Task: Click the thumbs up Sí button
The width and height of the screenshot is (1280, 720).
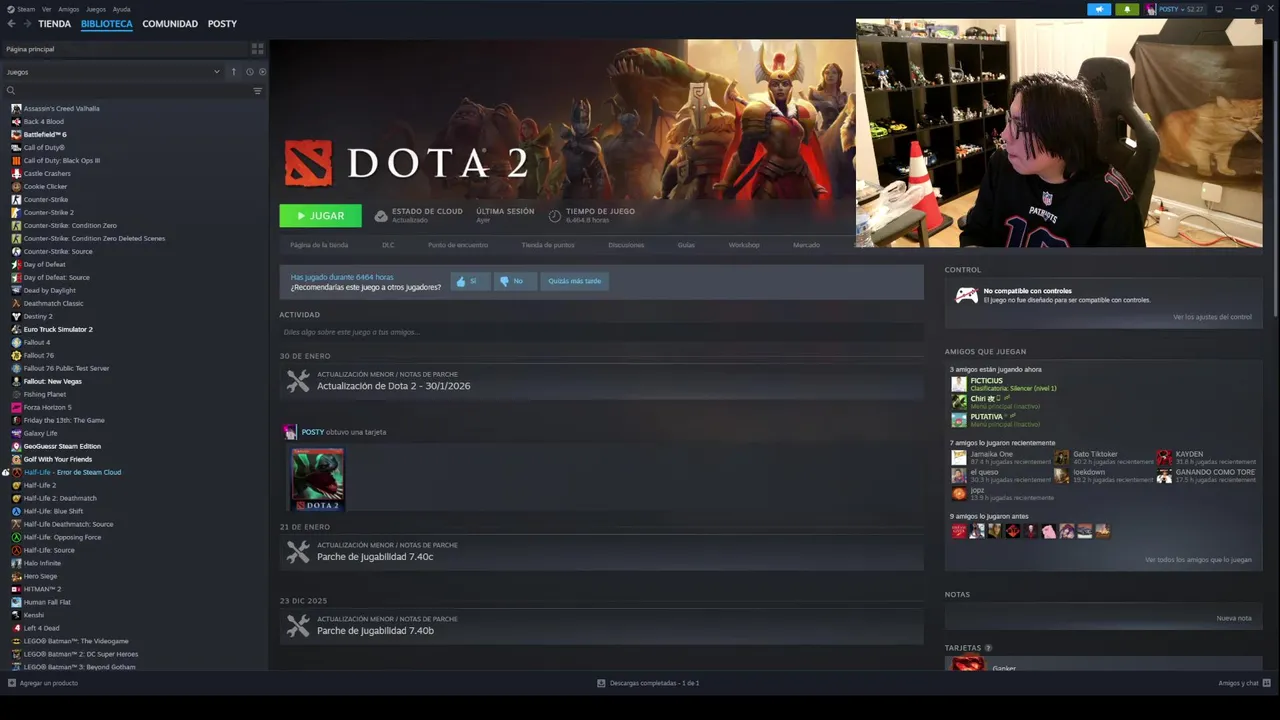Action: click(x=470, y=281)
